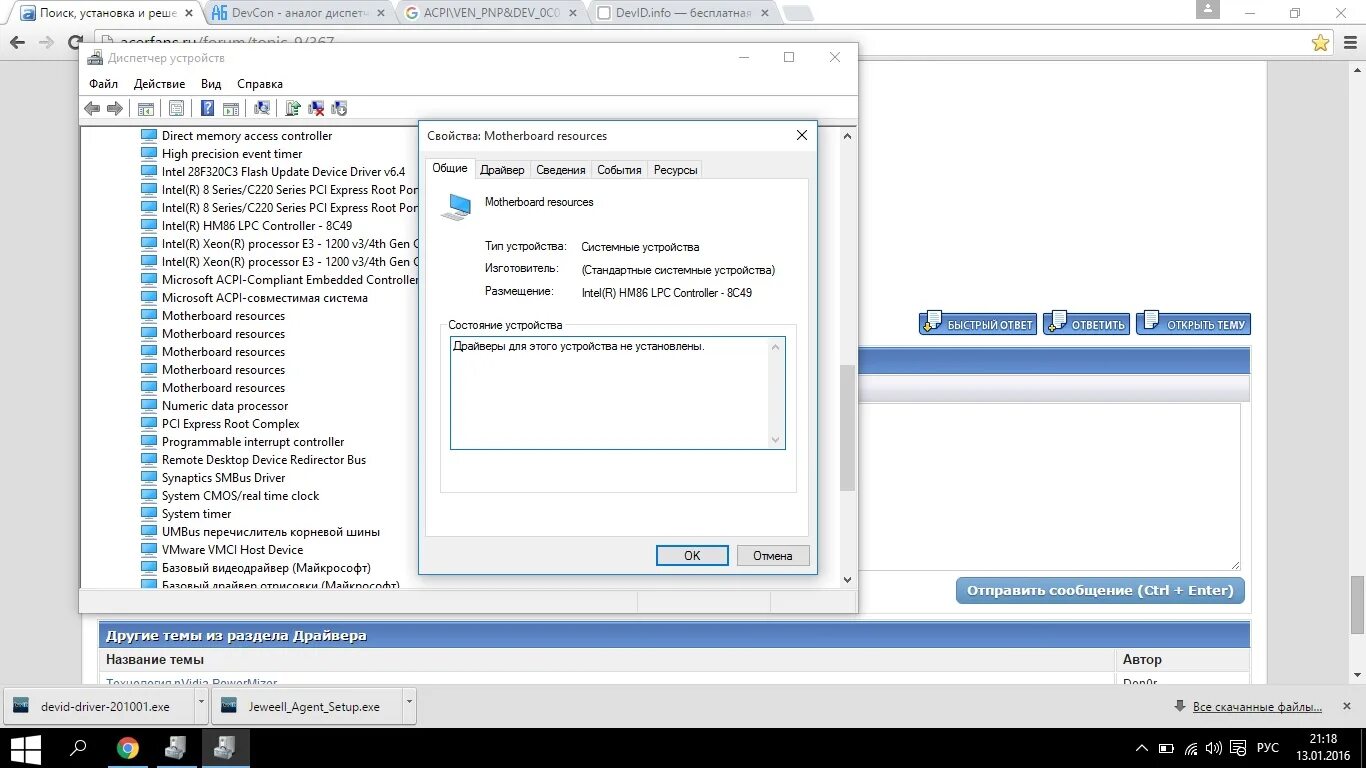
Task: Select PCI Express Root Complex device
Action: click(x=231, y=424)
